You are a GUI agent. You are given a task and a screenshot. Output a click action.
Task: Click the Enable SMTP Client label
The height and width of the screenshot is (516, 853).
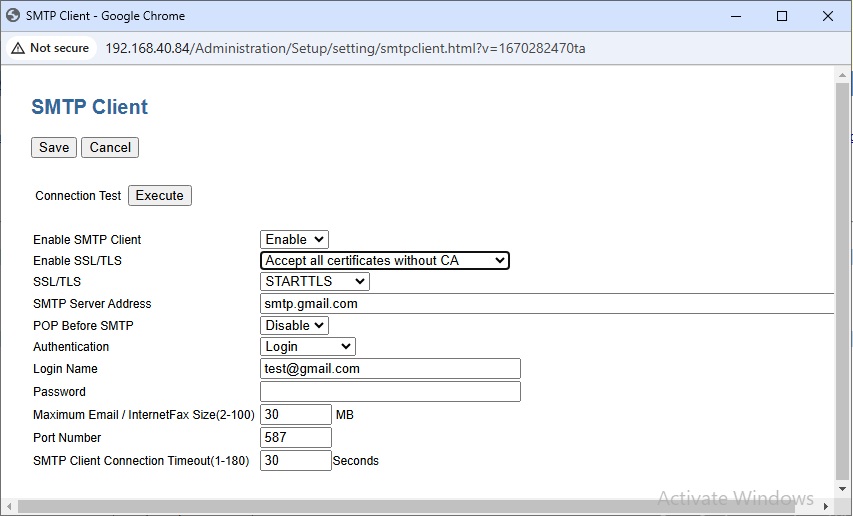pyautogui.click(x=87, y=240)
